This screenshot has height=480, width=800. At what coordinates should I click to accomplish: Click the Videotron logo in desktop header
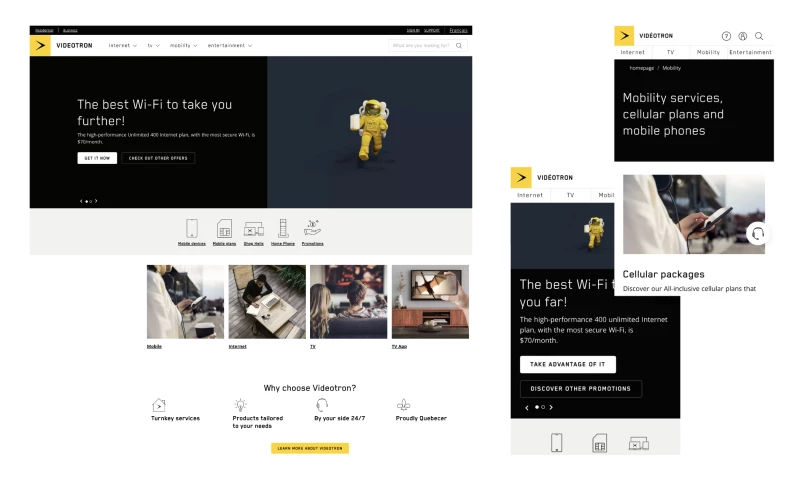point(40,45)
